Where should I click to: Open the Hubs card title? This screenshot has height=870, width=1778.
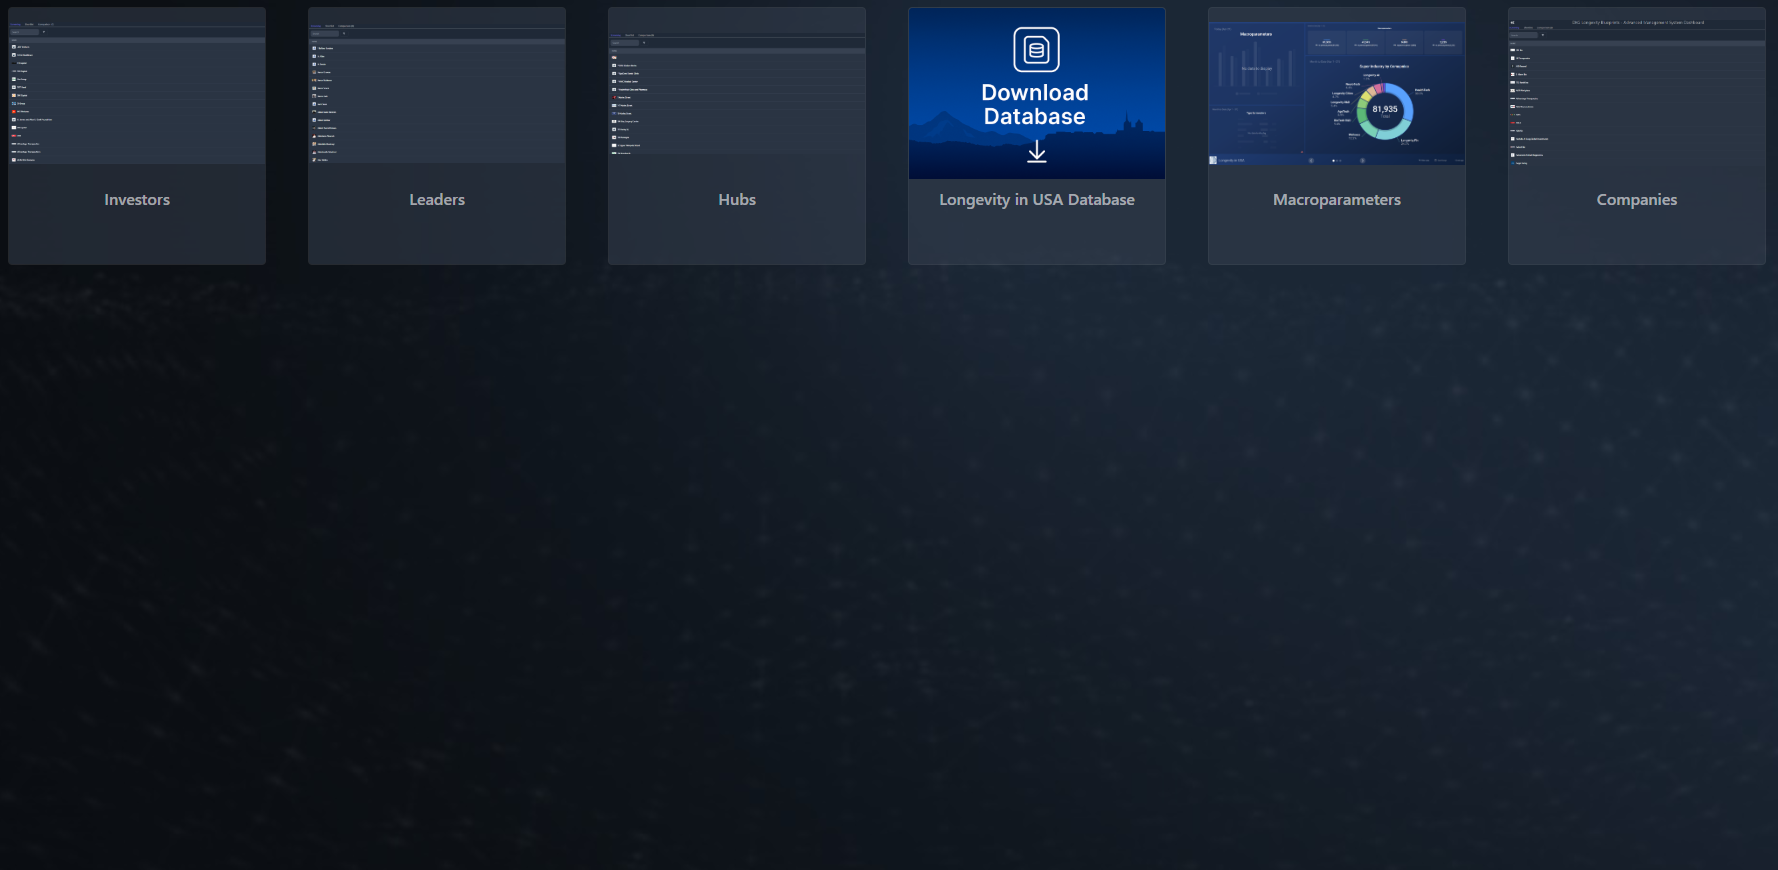(x=737, y=200)
